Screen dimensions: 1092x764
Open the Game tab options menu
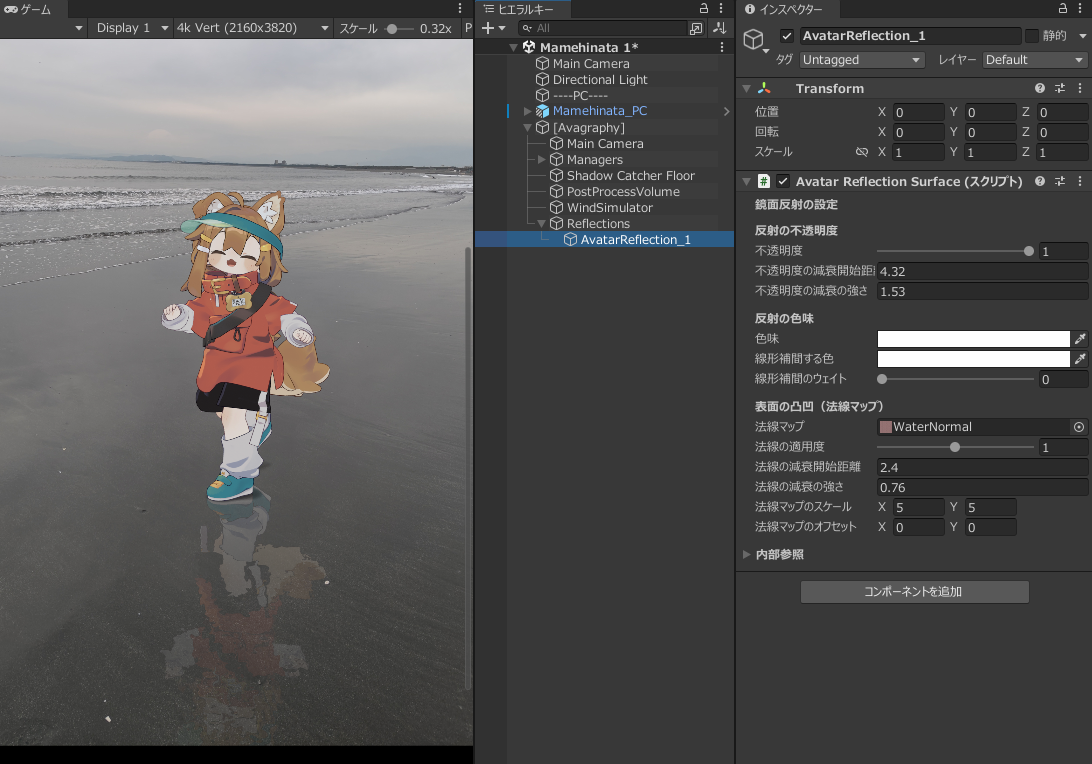pyautogui.click(x=460, y=8)
